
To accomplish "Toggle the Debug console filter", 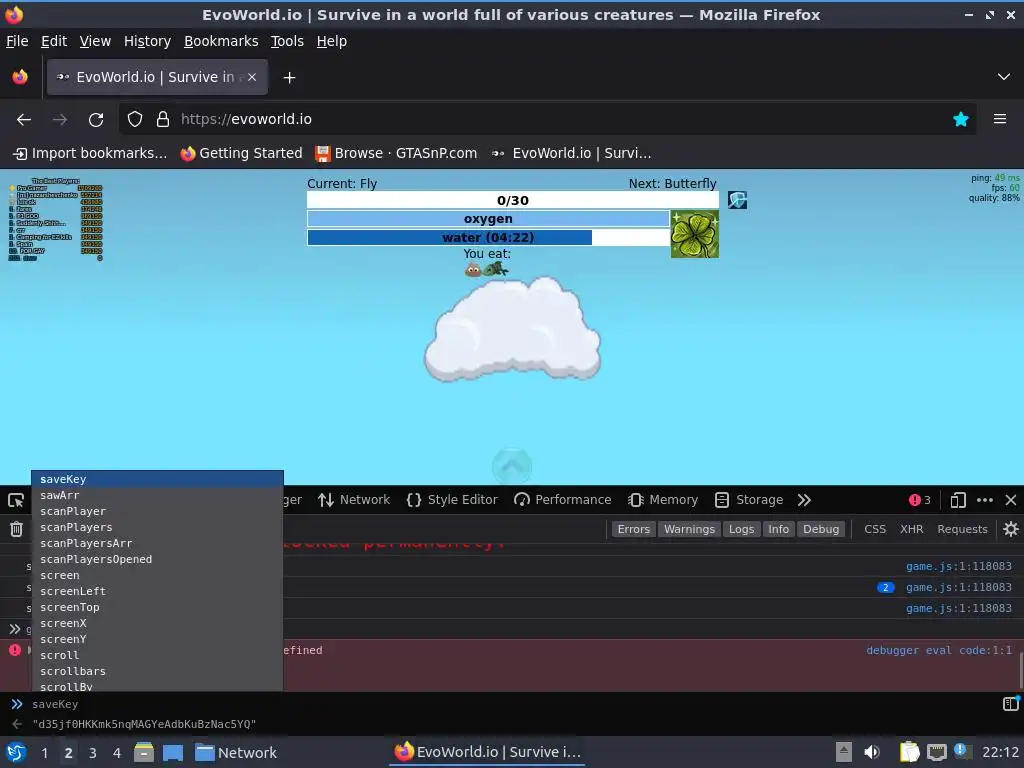I will tap(821, 529).
